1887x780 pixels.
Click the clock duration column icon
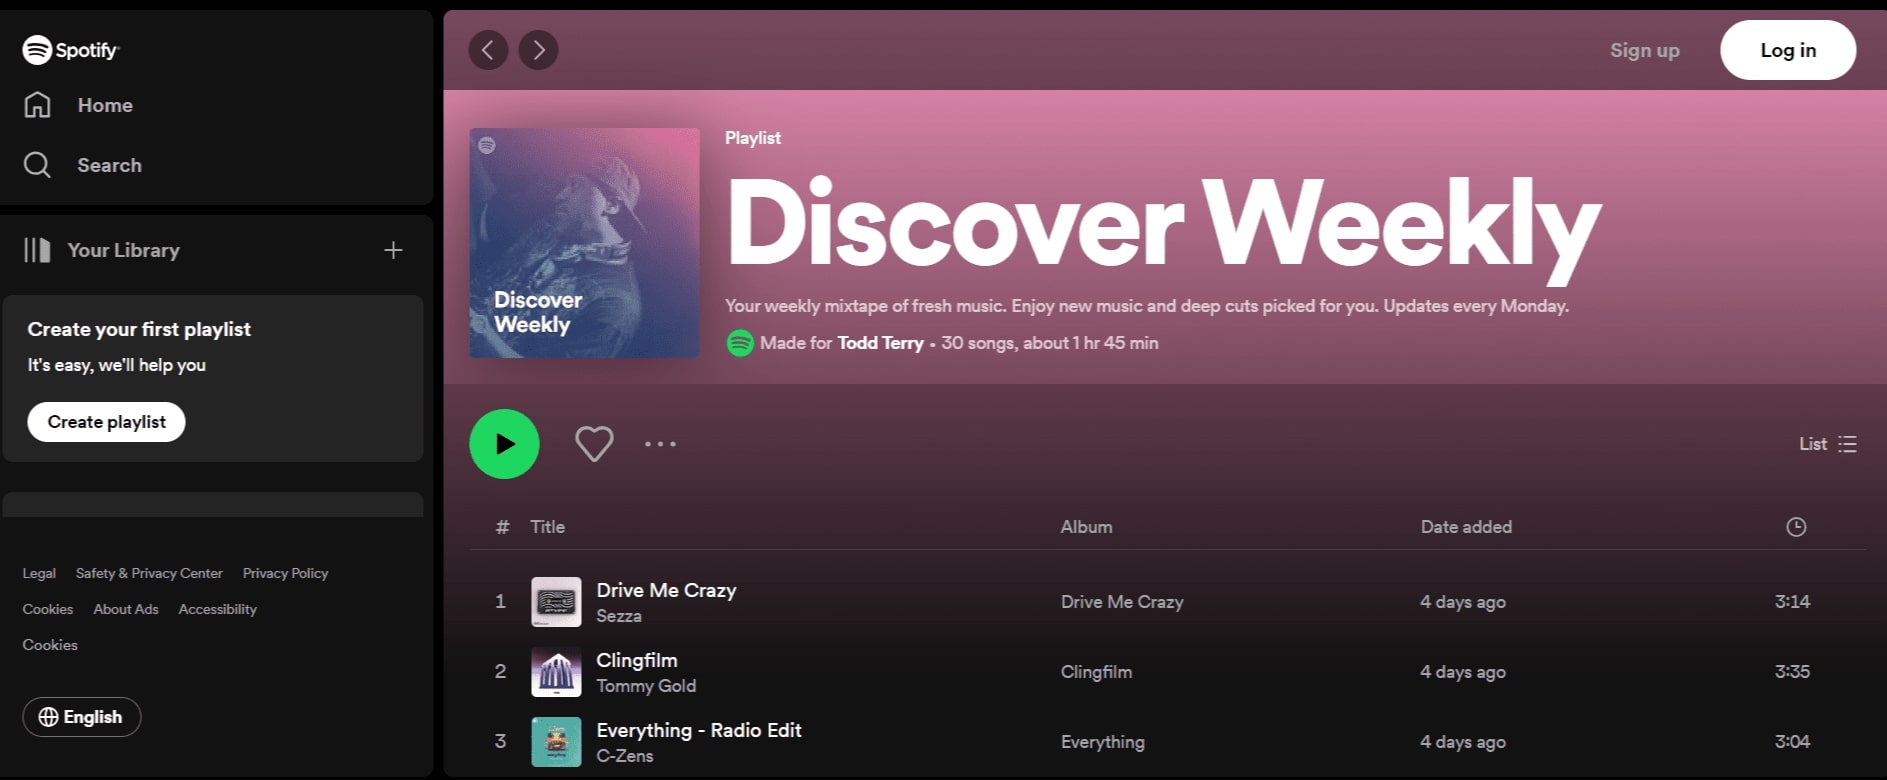(1796, 527)
